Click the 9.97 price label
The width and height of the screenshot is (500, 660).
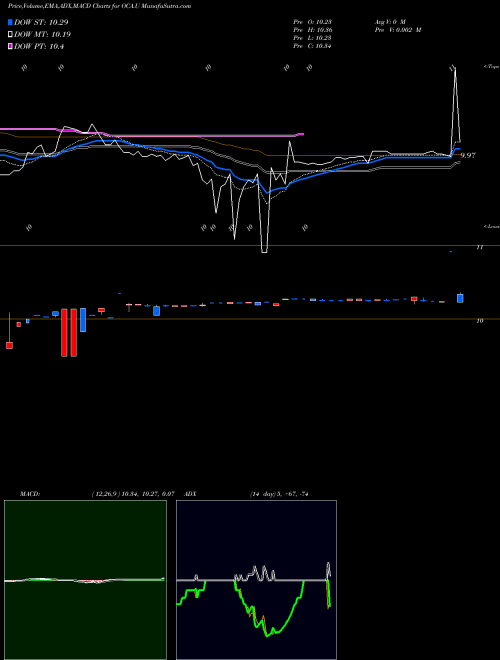coord(468,155)
